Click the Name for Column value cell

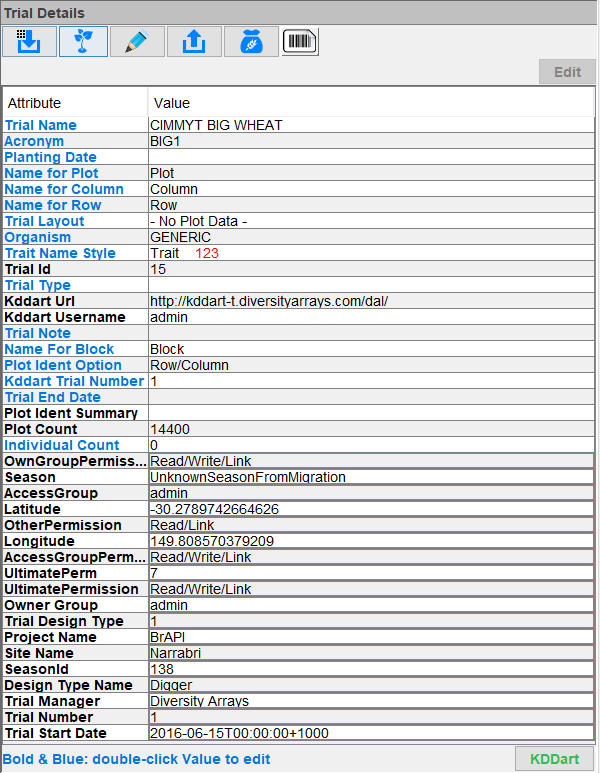pos(371,189)
